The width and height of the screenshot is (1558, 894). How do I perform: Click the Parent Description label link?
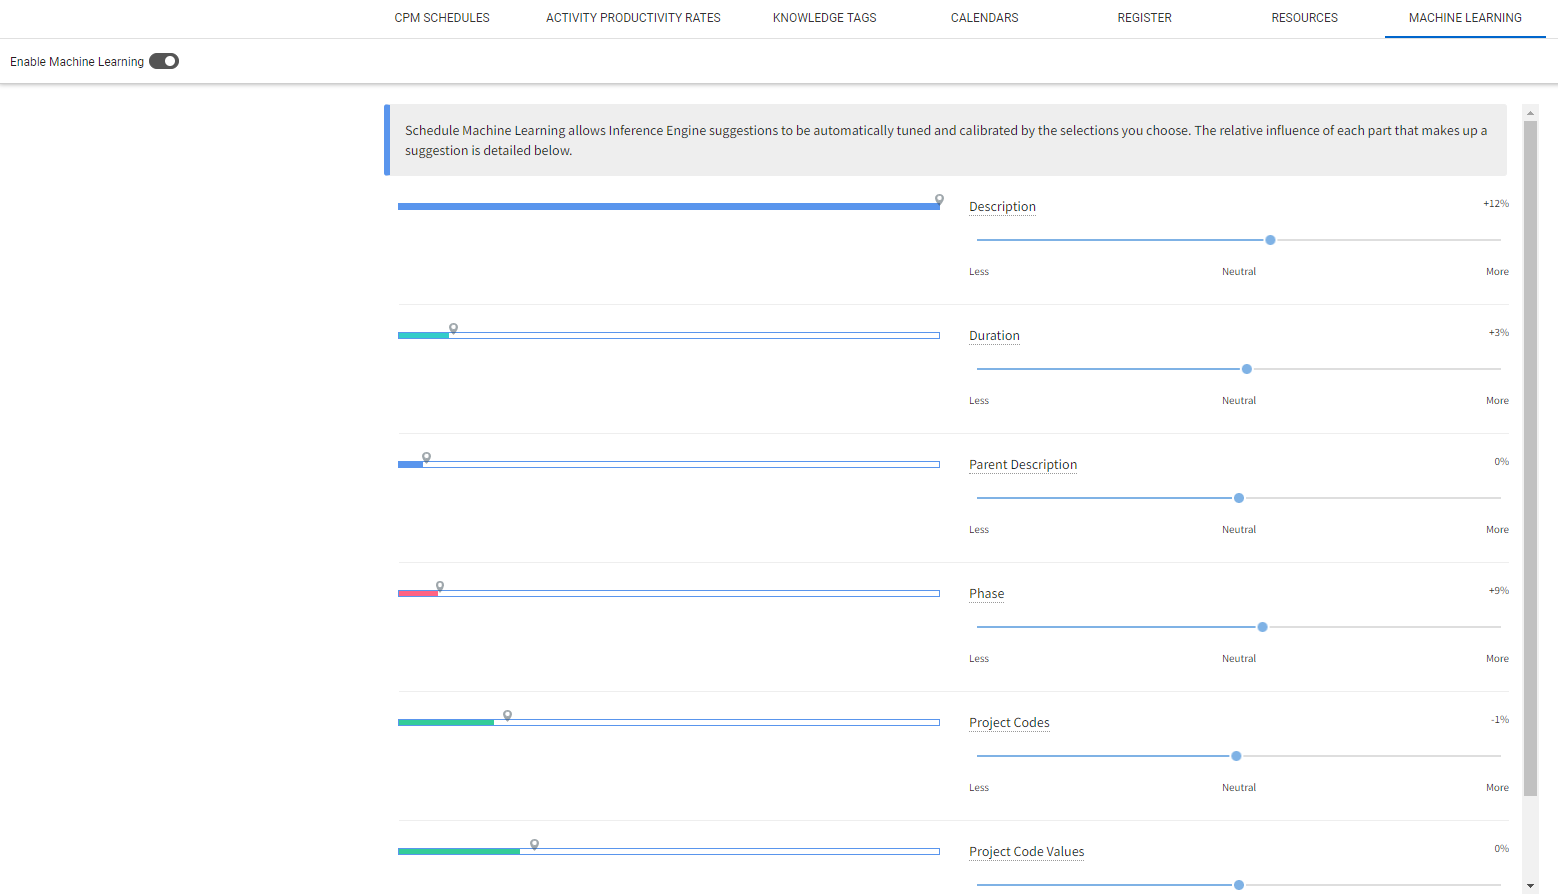click(x=1023, y=465)
